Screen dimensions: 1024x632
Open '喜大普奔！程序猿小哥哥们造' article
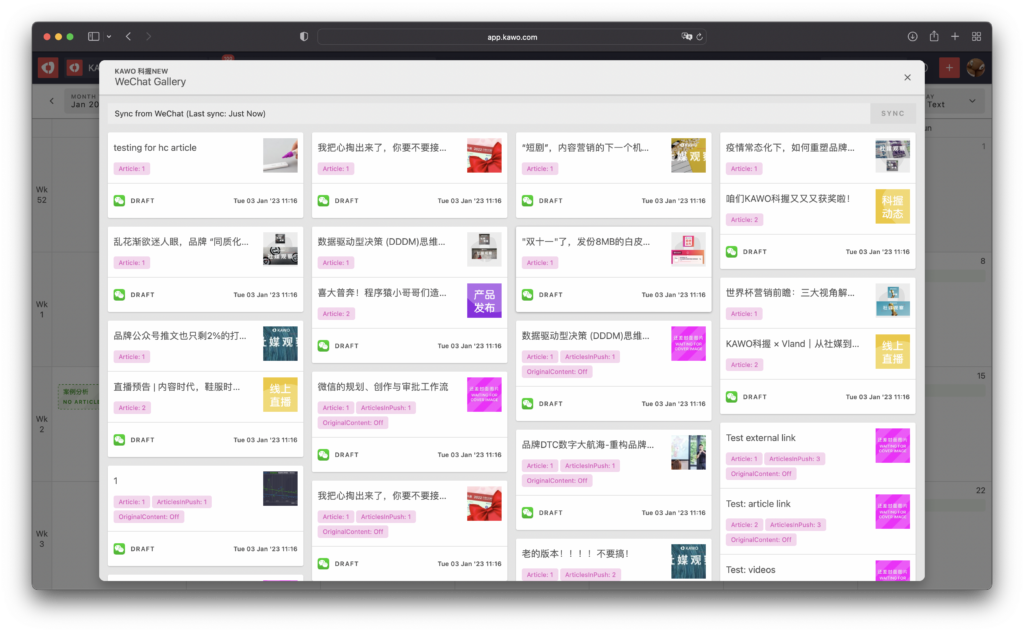click(382, 292)
